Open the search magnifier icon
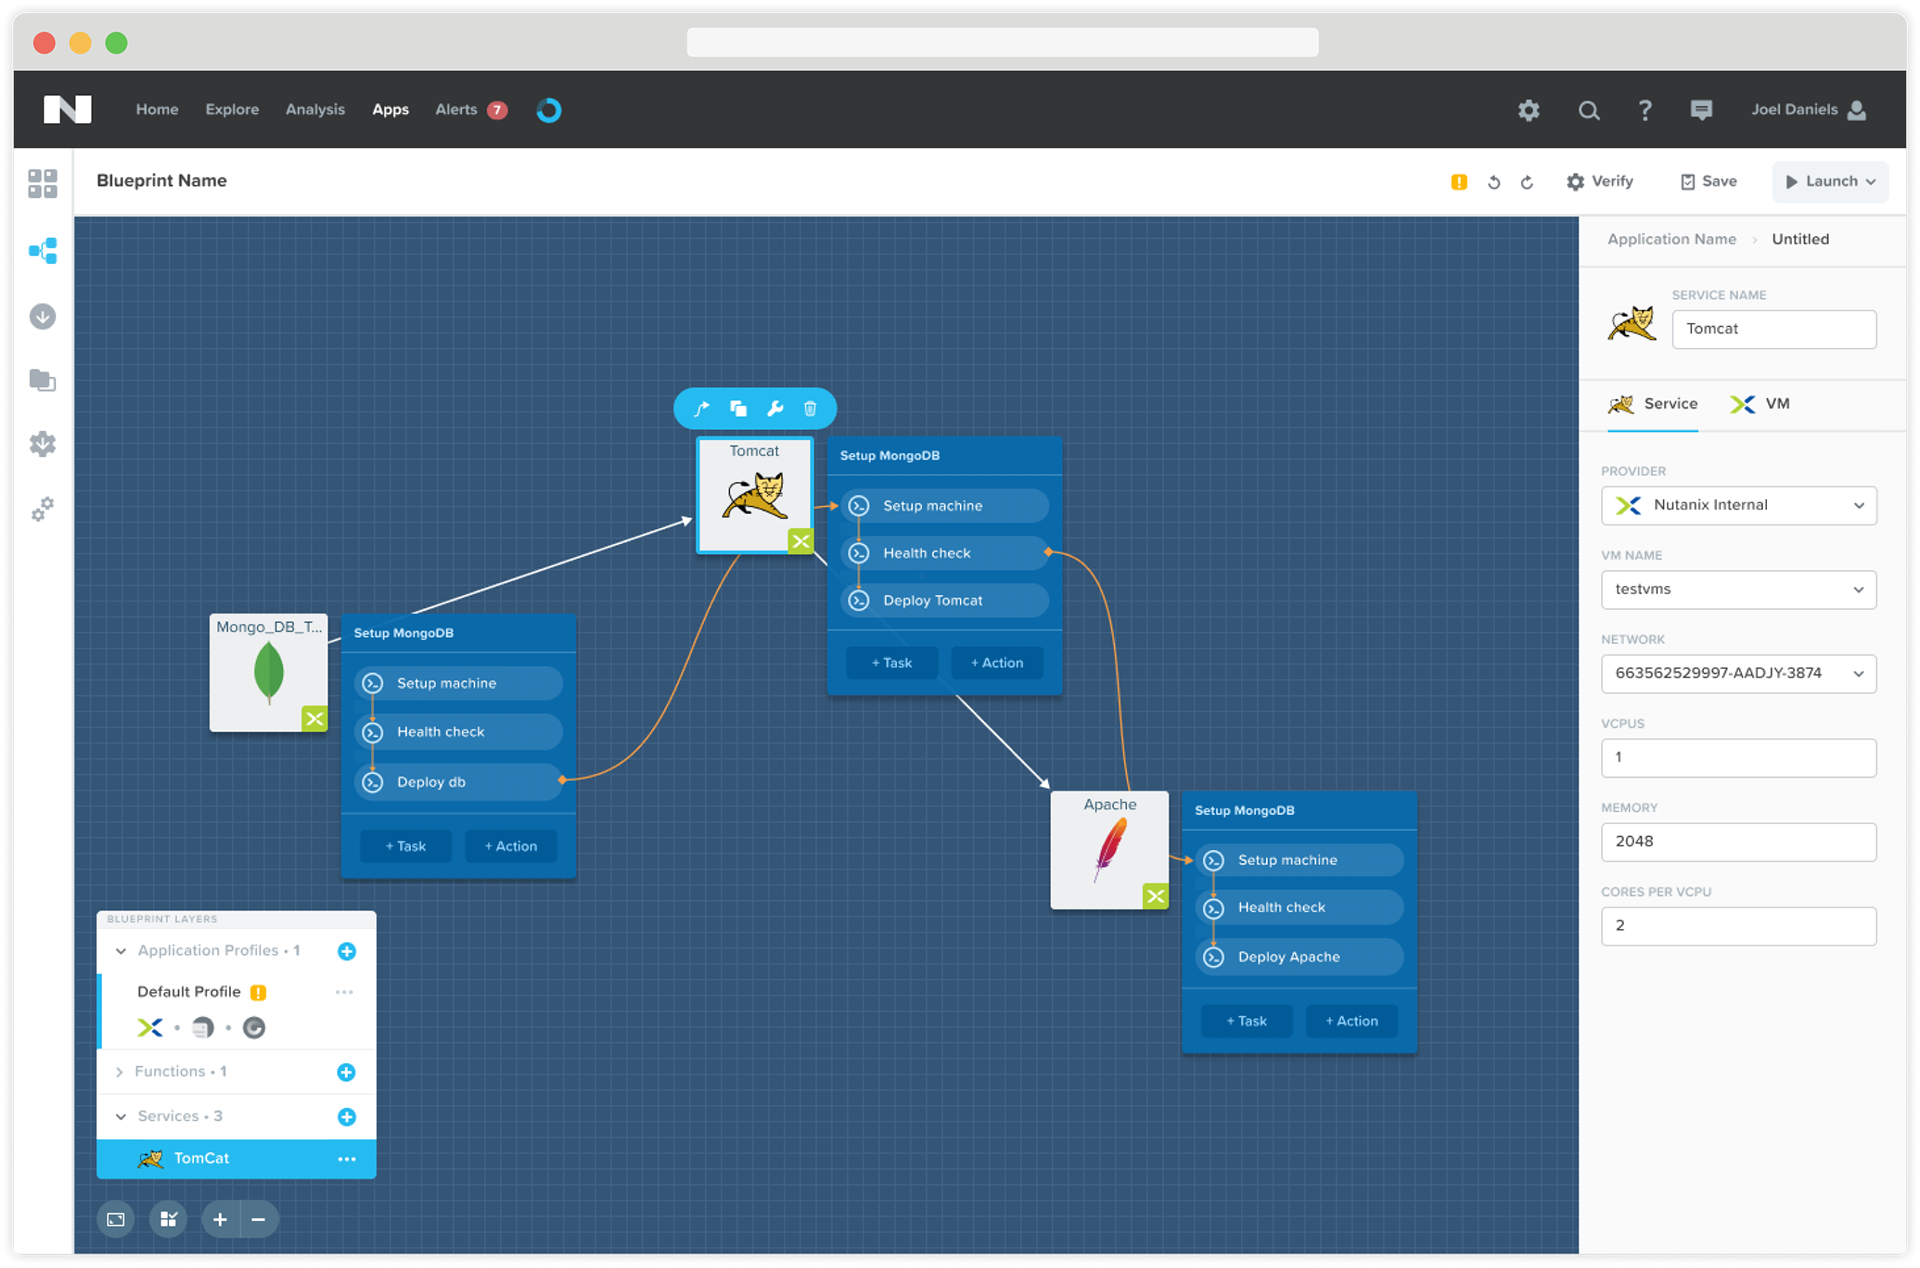Image resolution: width=1920 pixels, height=1268 pixels. pos(1588,110)
